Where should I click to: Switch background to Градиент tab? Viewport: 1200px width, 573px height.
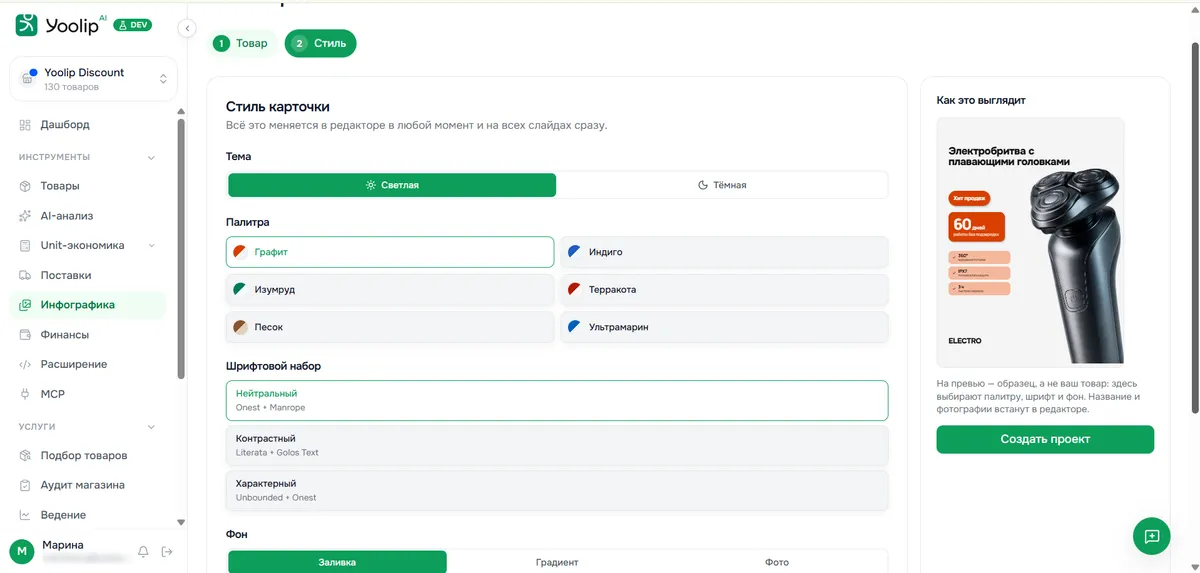[557, 562]
